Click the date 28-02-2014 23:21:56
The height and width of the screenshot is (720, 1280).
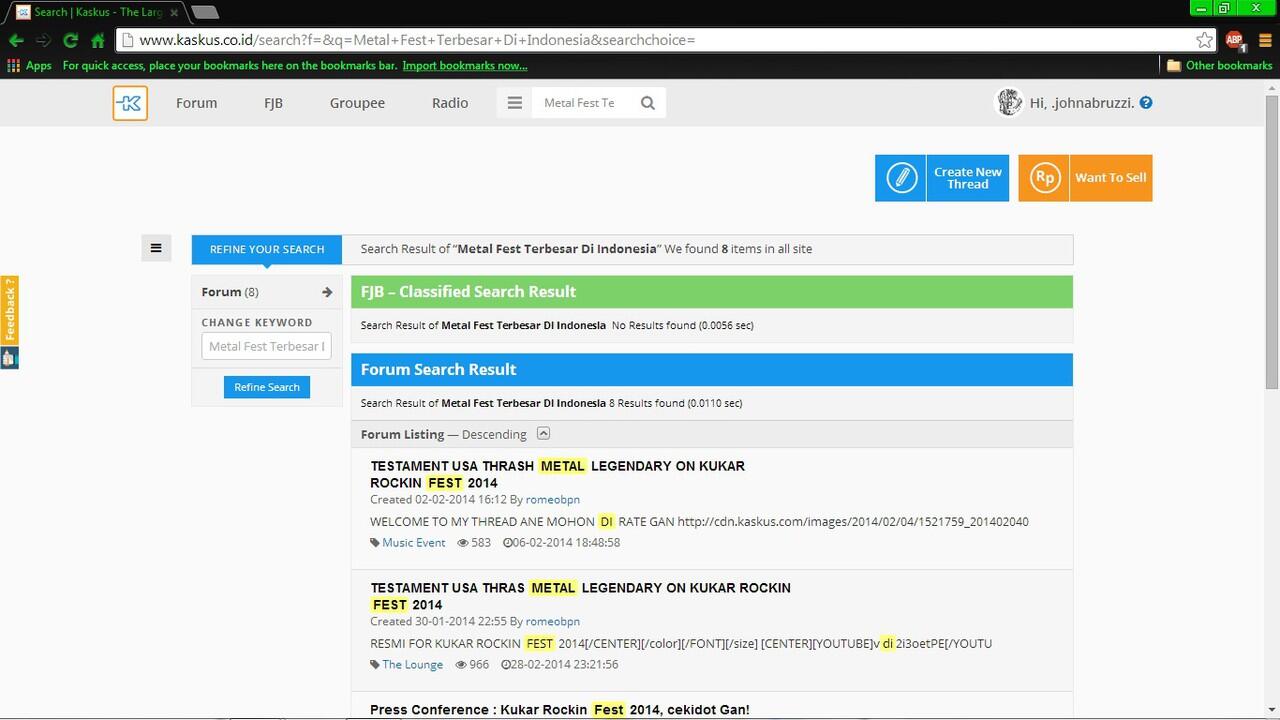559,664
